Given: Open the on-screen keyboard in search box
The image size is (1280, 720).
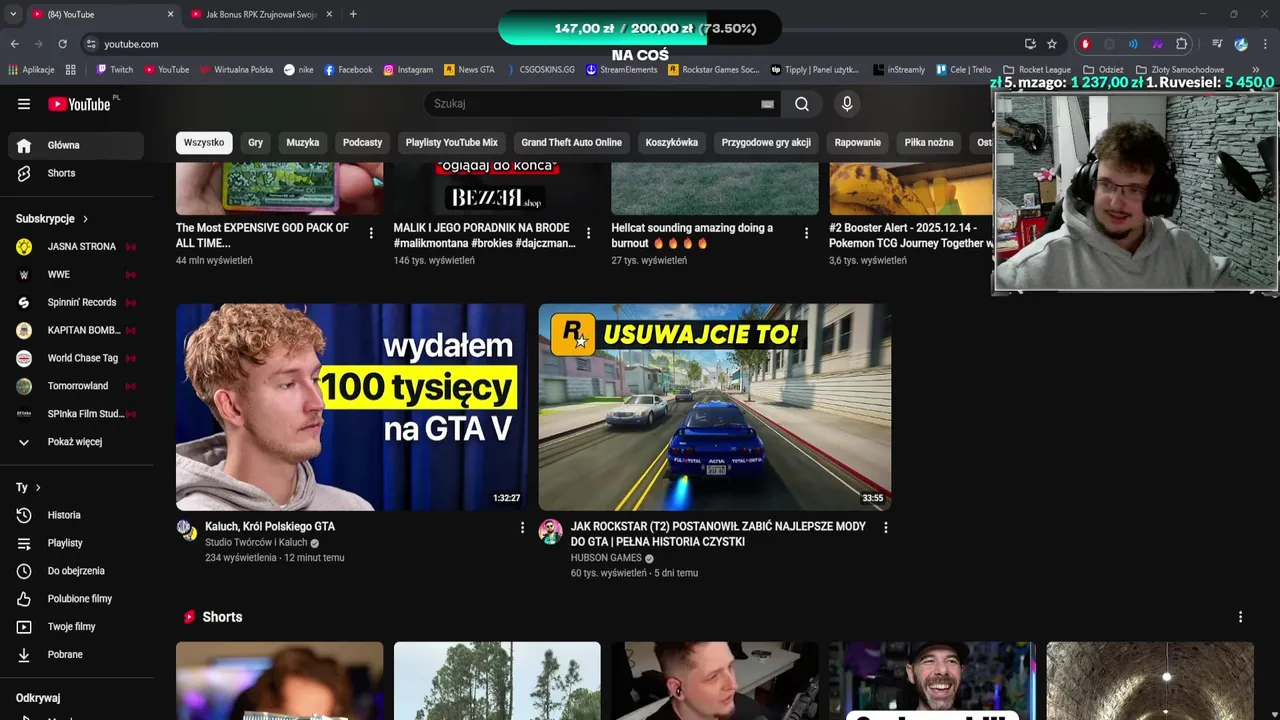Looking at the screenshot, I should coord(767,104).
